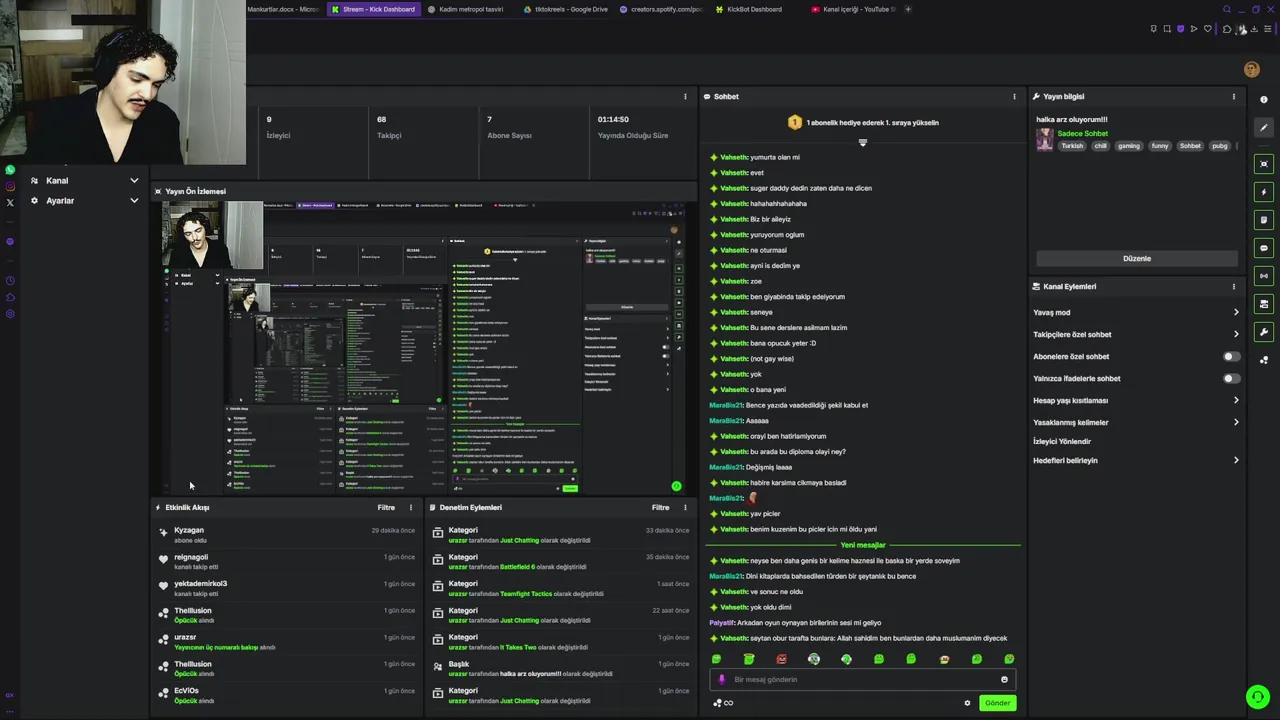Open chat settings gear beside Gönder
1280x720 pixels.
point(967,703)
